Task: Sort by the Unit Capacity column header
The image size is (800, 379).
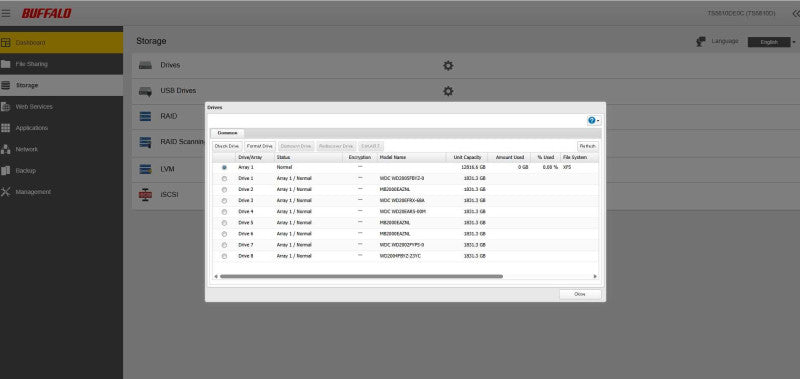Action: coord(467,158)
